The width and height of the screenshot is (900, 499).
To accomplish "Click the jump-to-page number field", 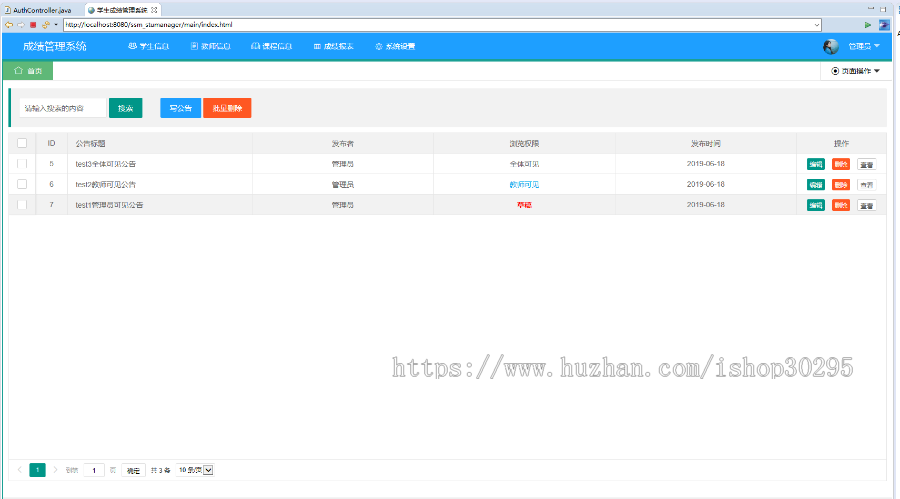I will click(94, 470).
